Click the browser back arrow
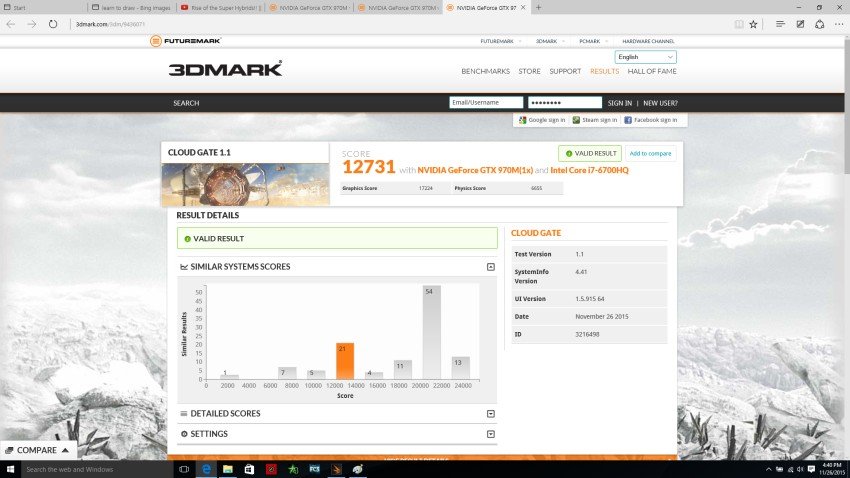This screenshot has height=478, width=850. pos(11,23)
